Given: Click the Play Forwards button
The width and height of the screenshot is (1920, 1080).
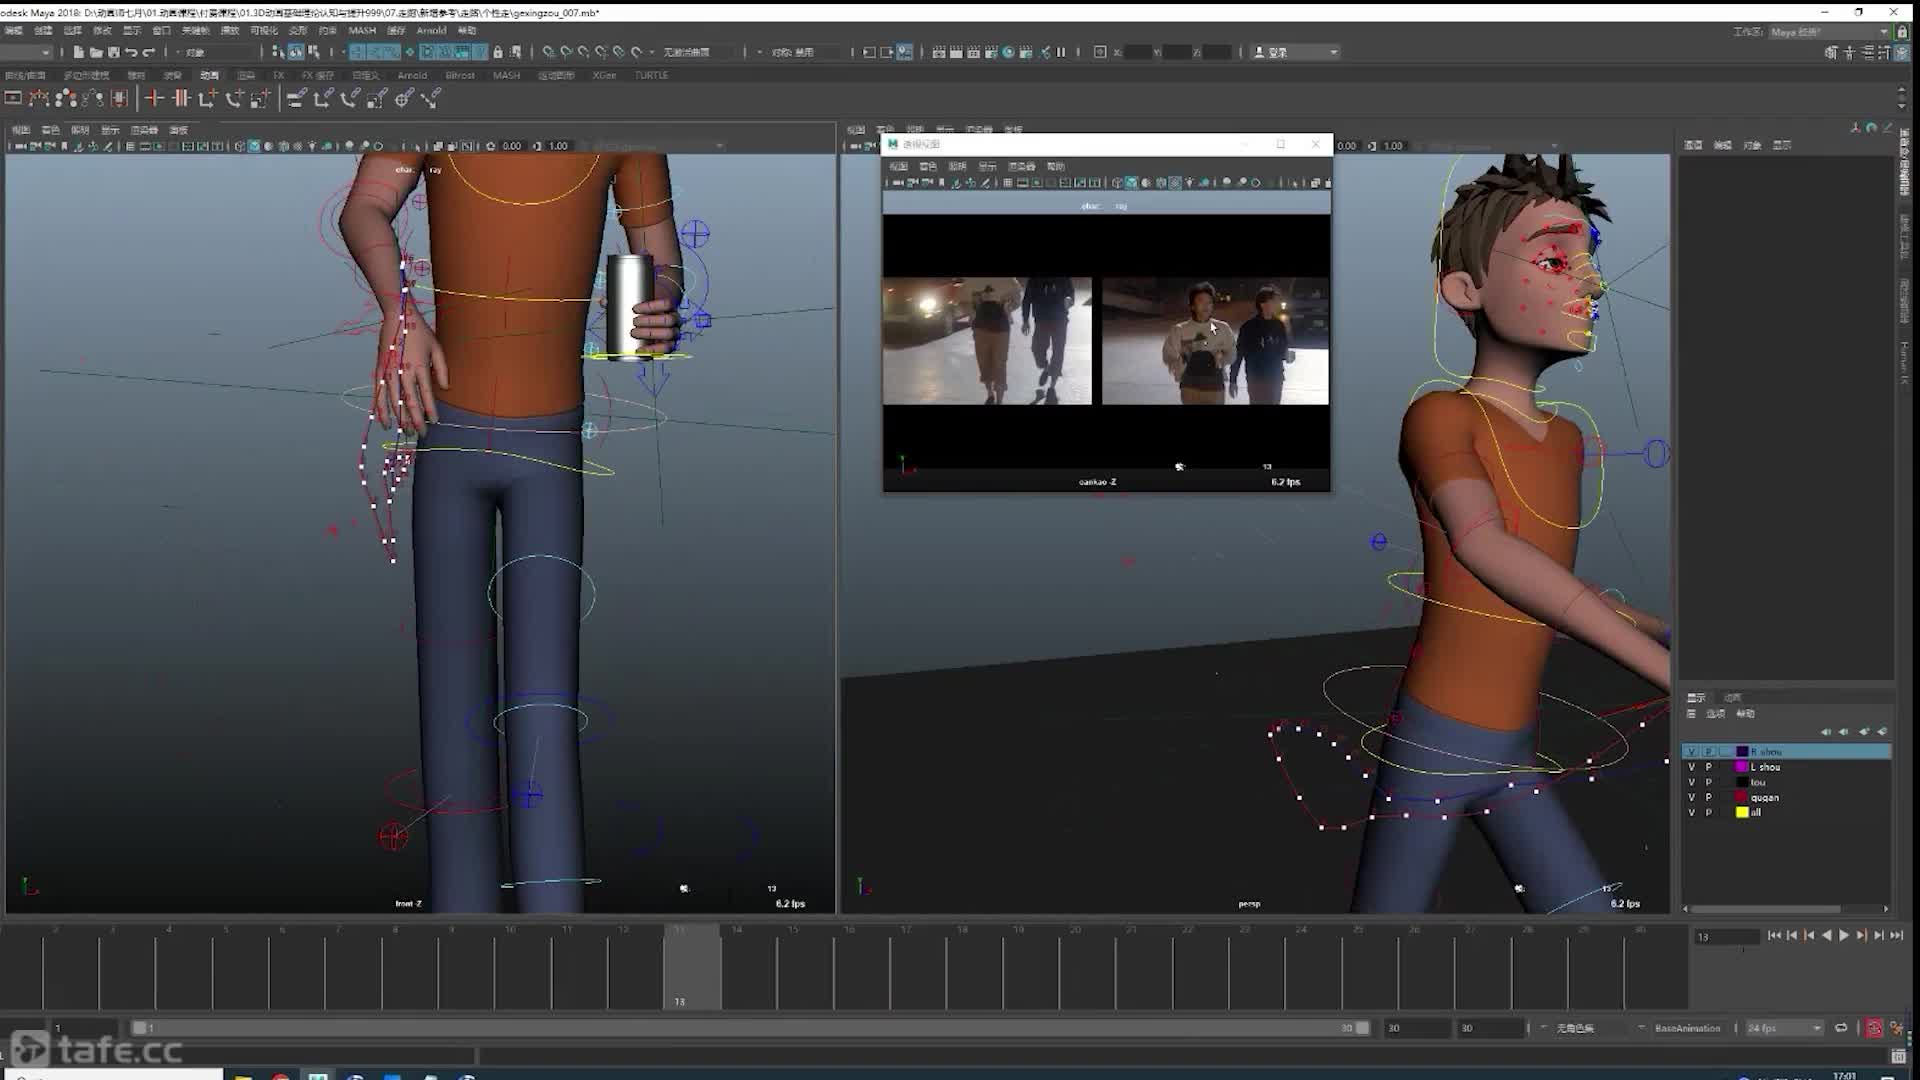Looking at the screenshot, I should (1844, 935).
